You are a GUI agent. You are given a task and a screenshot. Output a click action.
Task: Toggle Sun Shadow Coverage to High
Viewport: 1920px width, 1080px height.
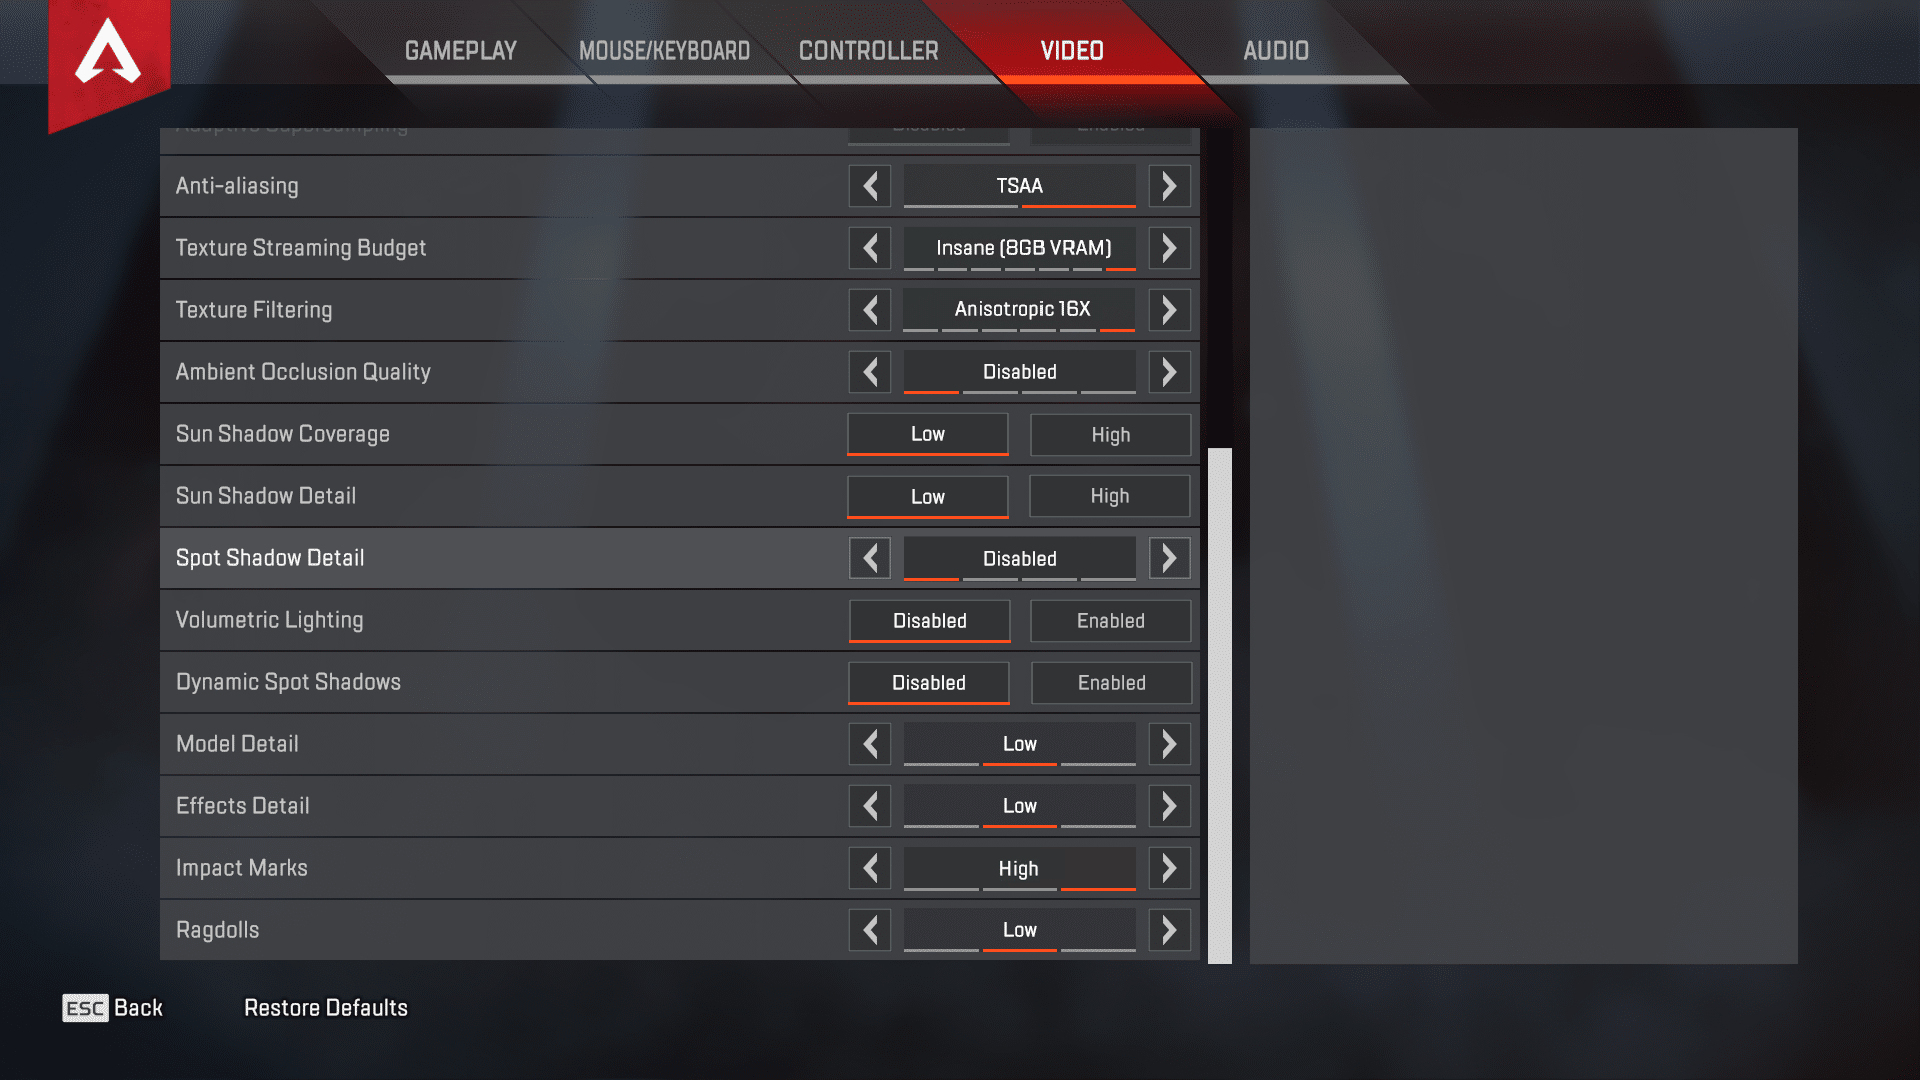[x=1109, y=433]
